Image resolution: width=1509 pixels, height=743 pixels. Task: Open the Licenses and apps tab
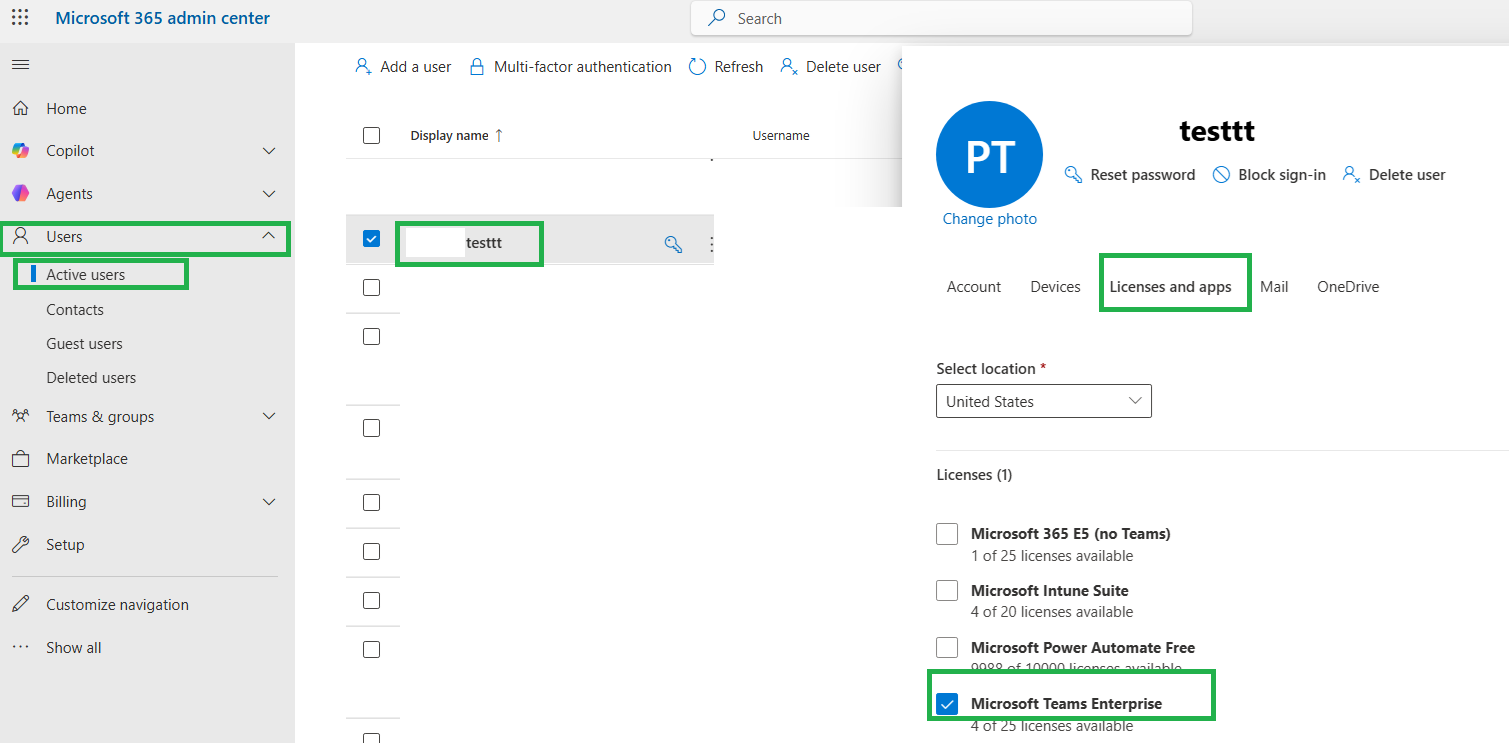[1170, 286]
